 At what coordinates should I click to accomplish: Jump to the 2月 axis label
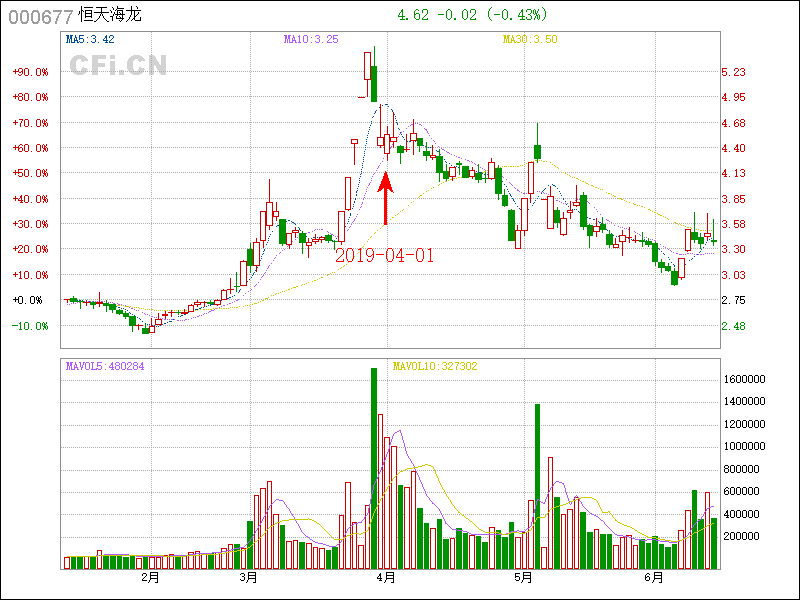coord(150,578)
